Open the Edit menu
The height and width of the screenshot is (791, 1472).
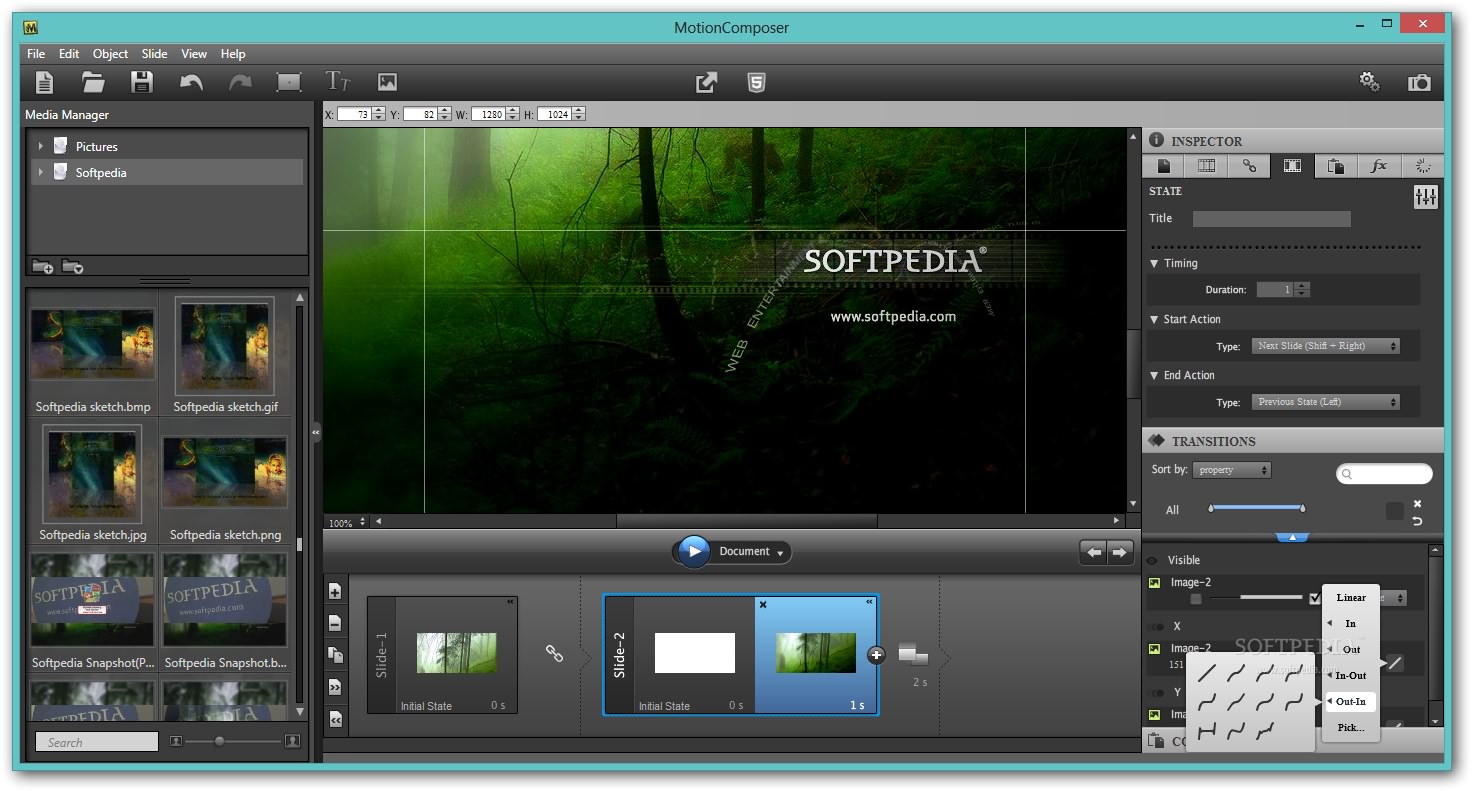tap(69, 54)
